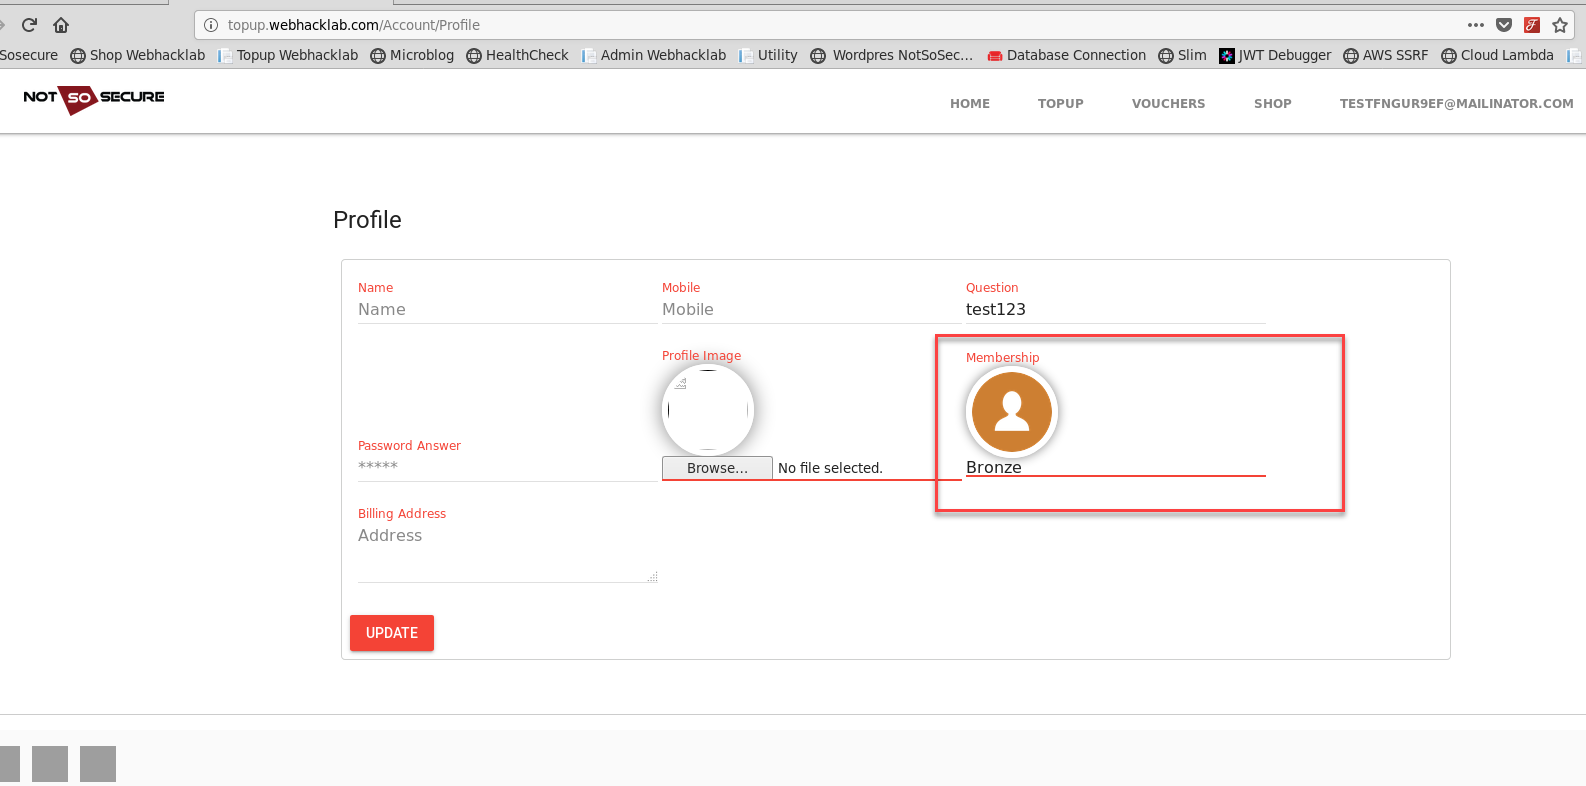
Task: Click the site info icon in address bar
Action: coord(211,25)
